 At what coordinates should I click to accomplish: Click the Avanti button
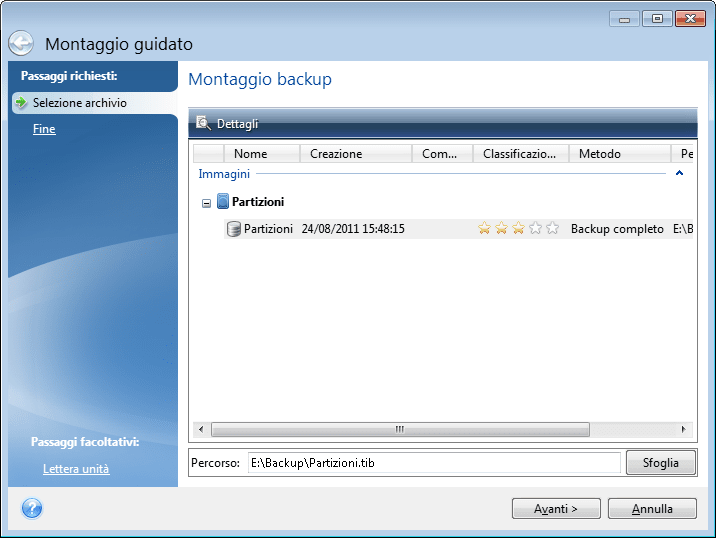click(x=556, y=509)
